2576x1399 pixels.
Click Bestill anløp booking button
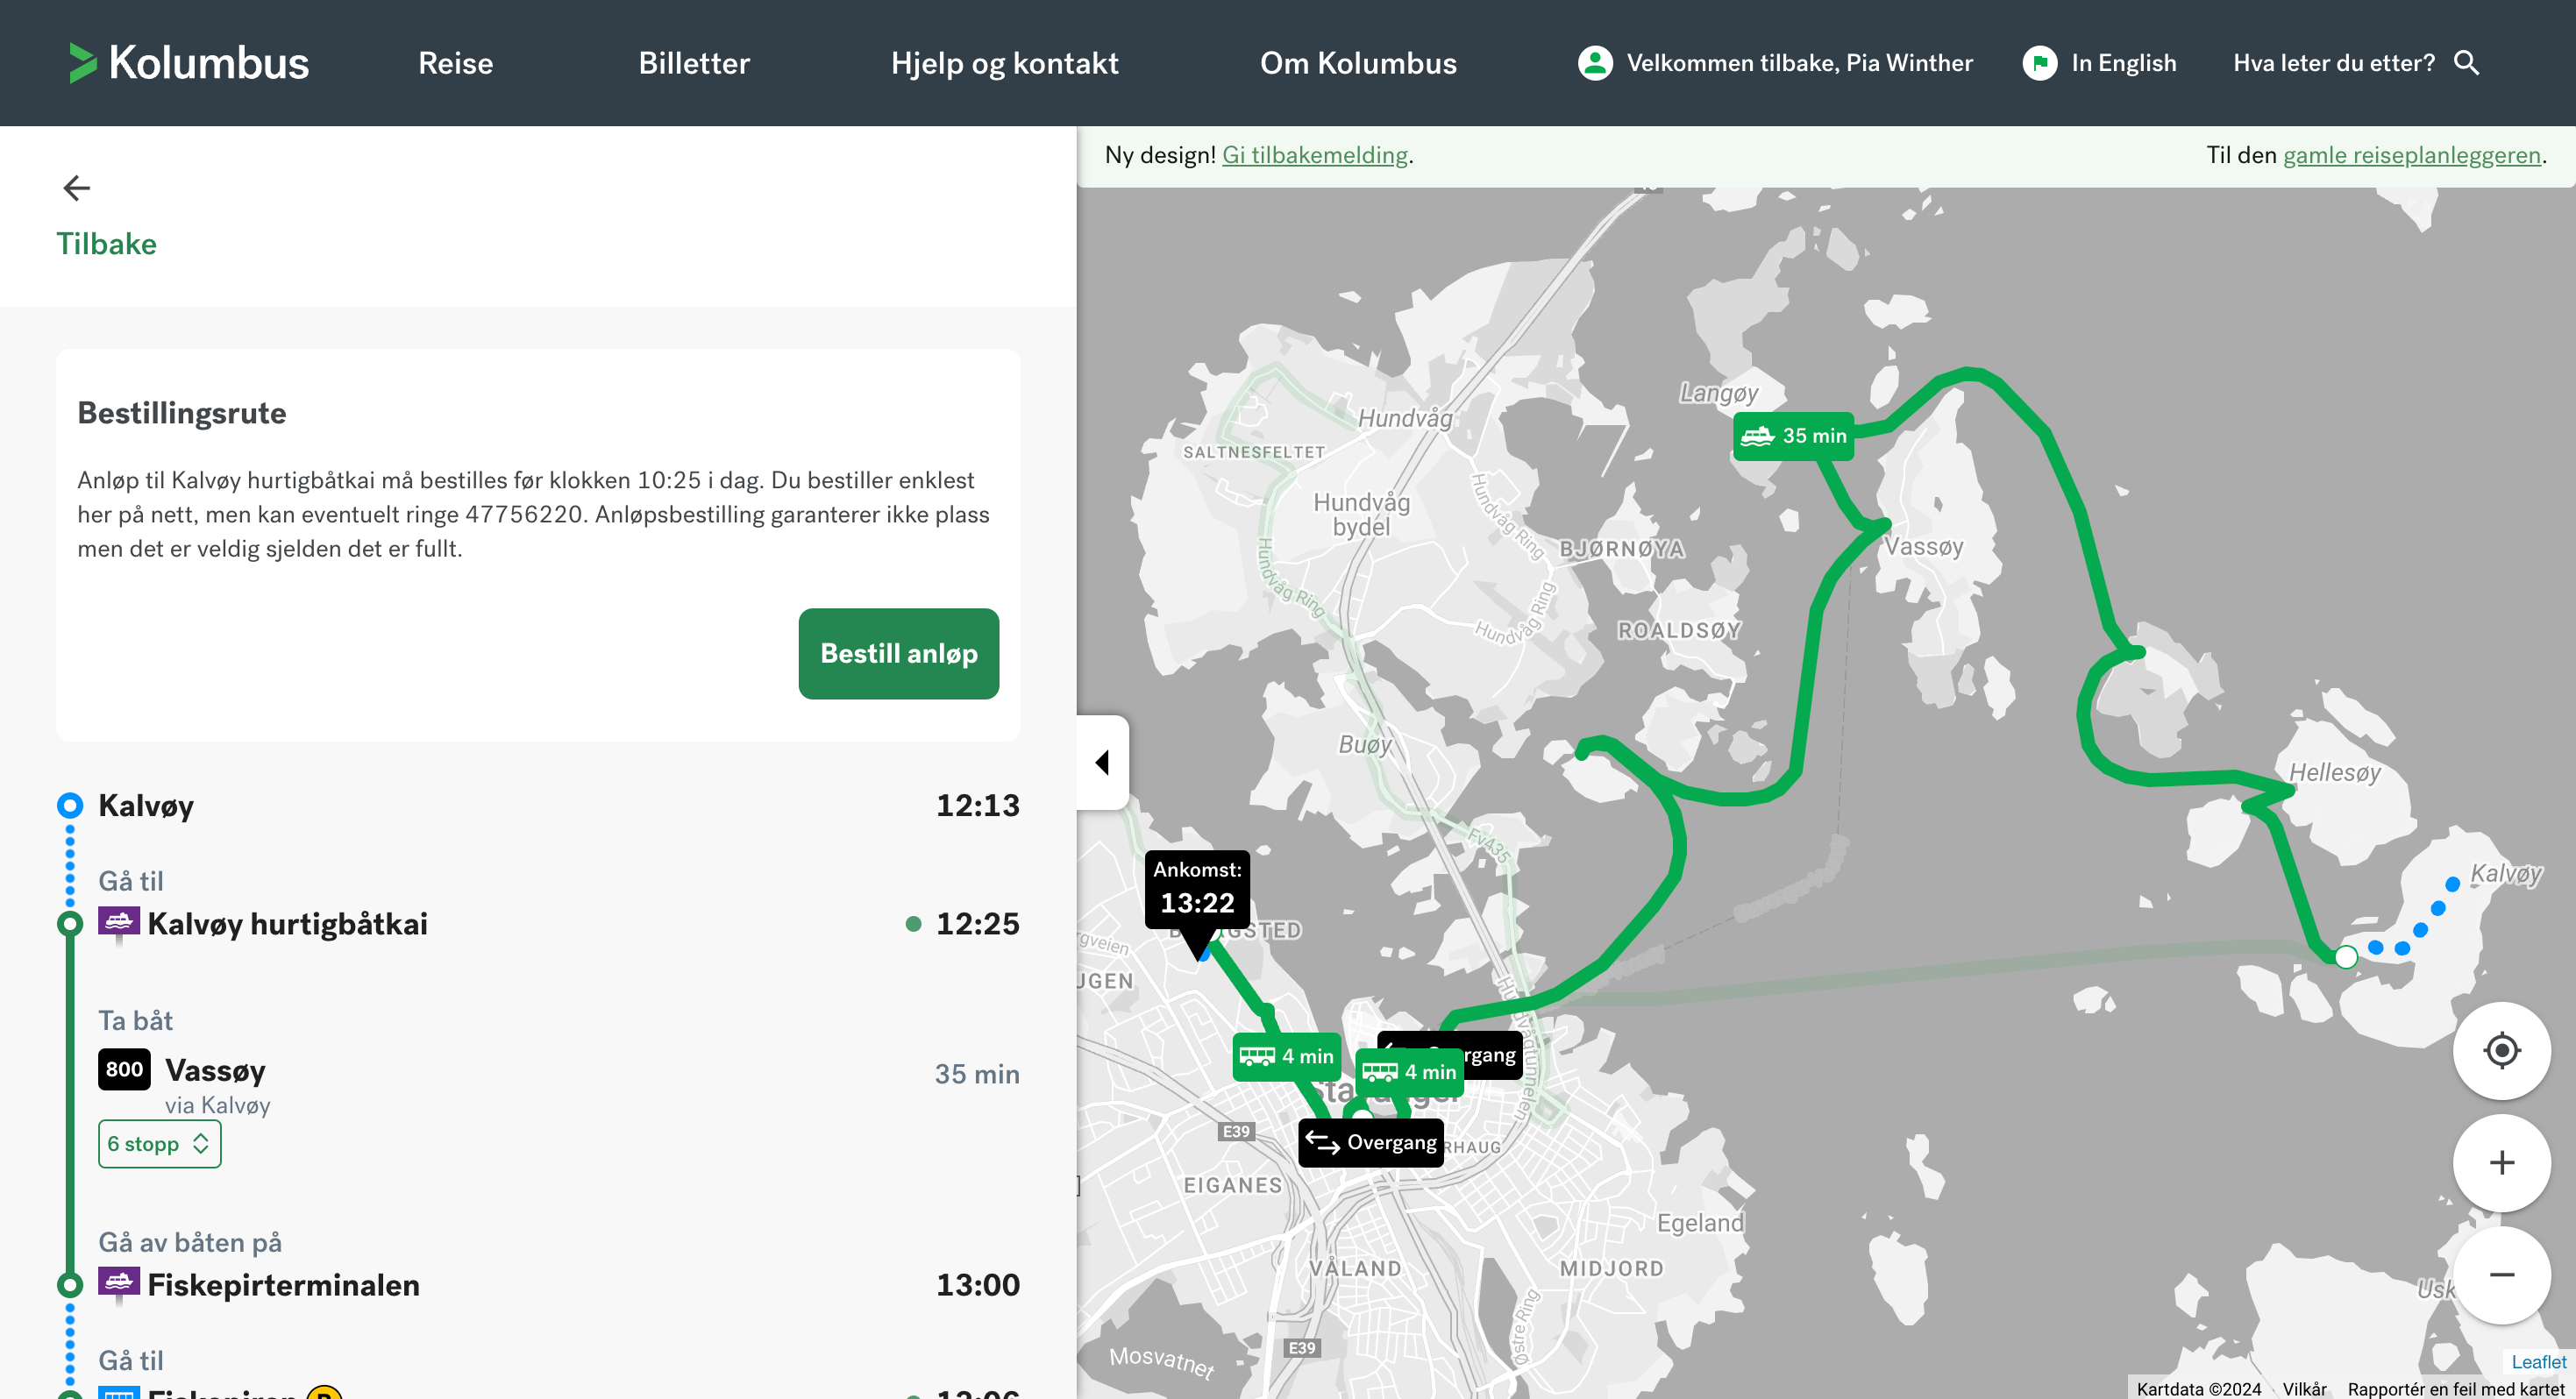click(x=898, y=653)
